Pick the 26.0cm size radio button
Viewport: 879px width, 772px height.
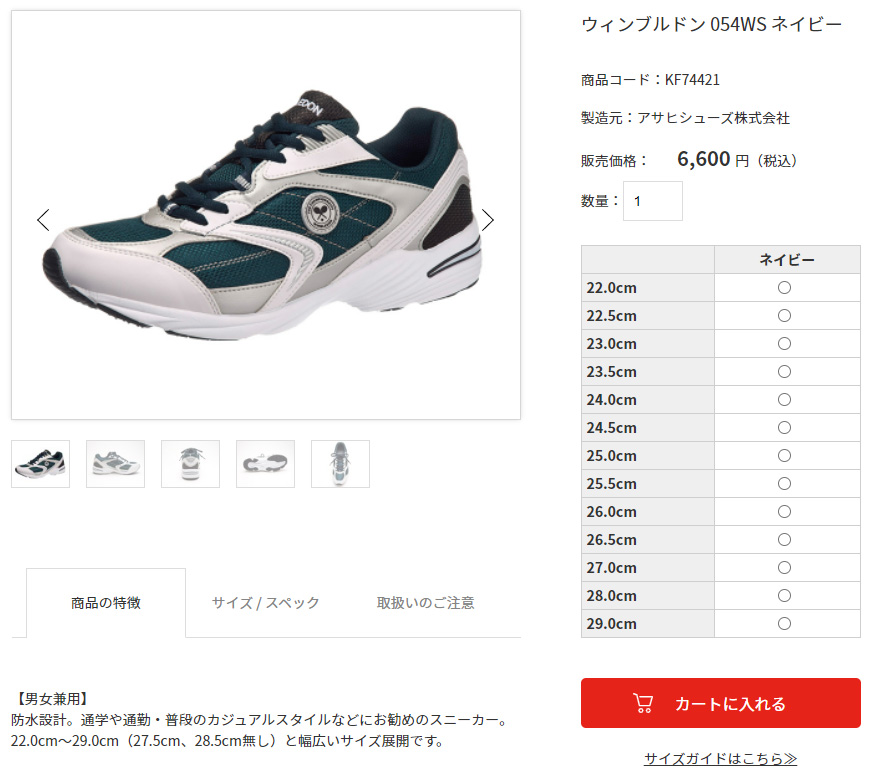784,512
